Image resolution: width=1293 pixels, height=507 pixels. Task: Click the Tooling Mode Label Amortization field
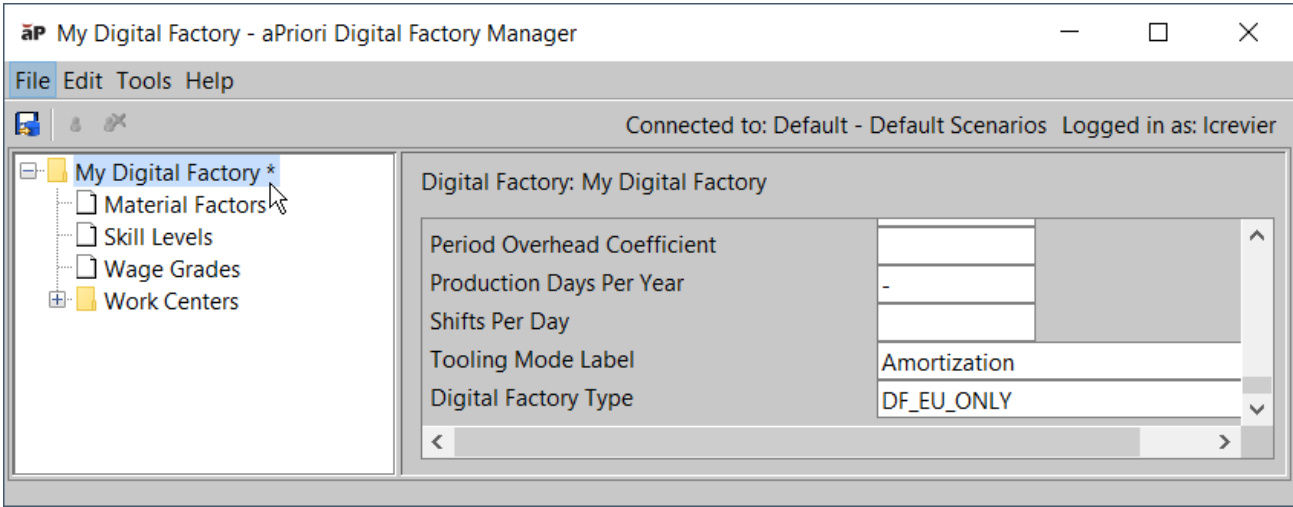click(1058, 362)
